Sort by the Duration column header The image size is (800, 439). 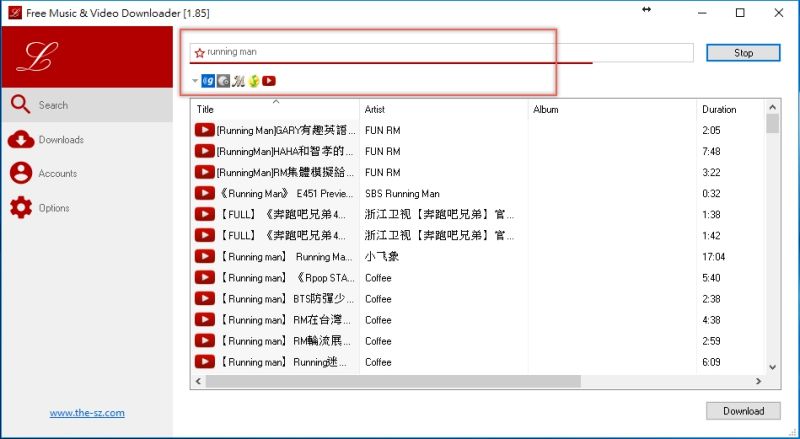point(730,109)
